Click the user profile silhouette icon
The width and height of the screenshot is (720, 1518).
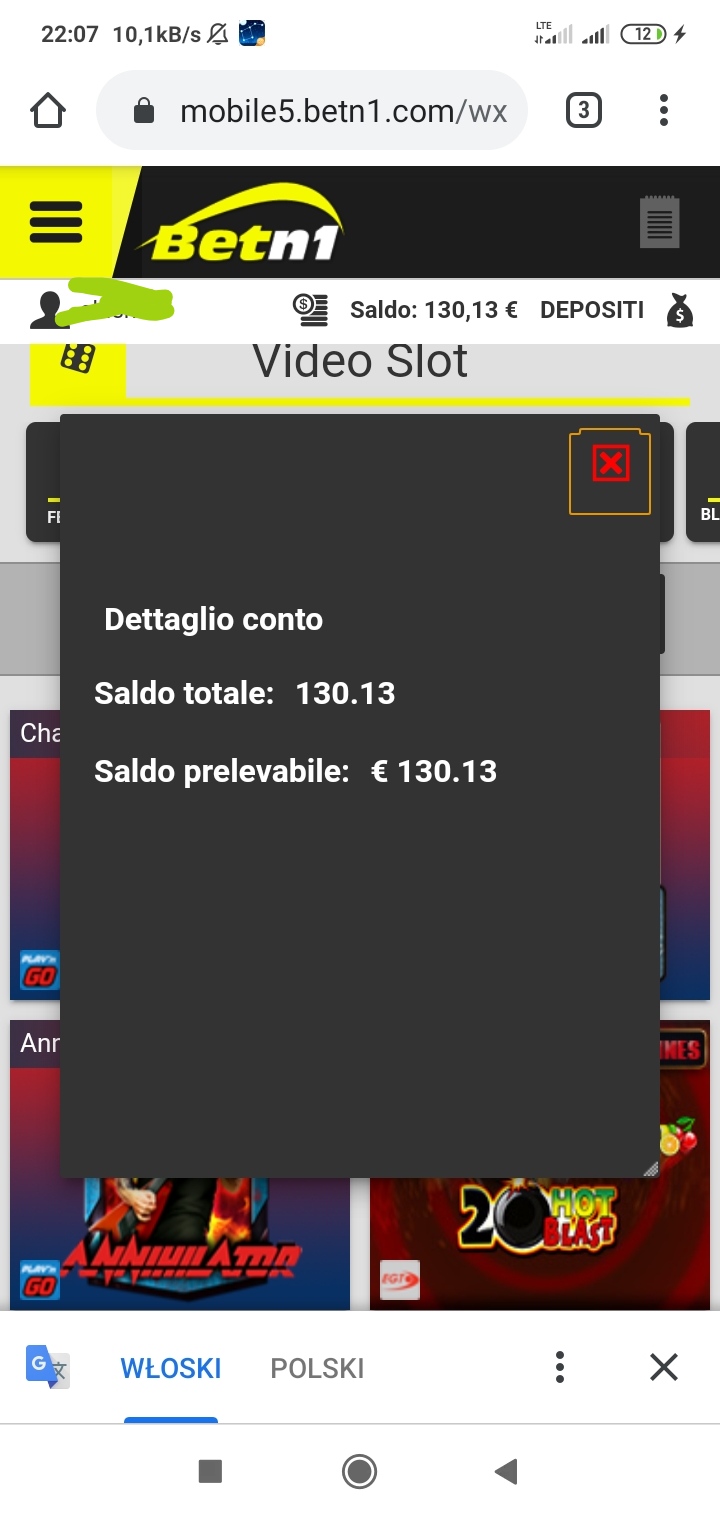(44, 311)
